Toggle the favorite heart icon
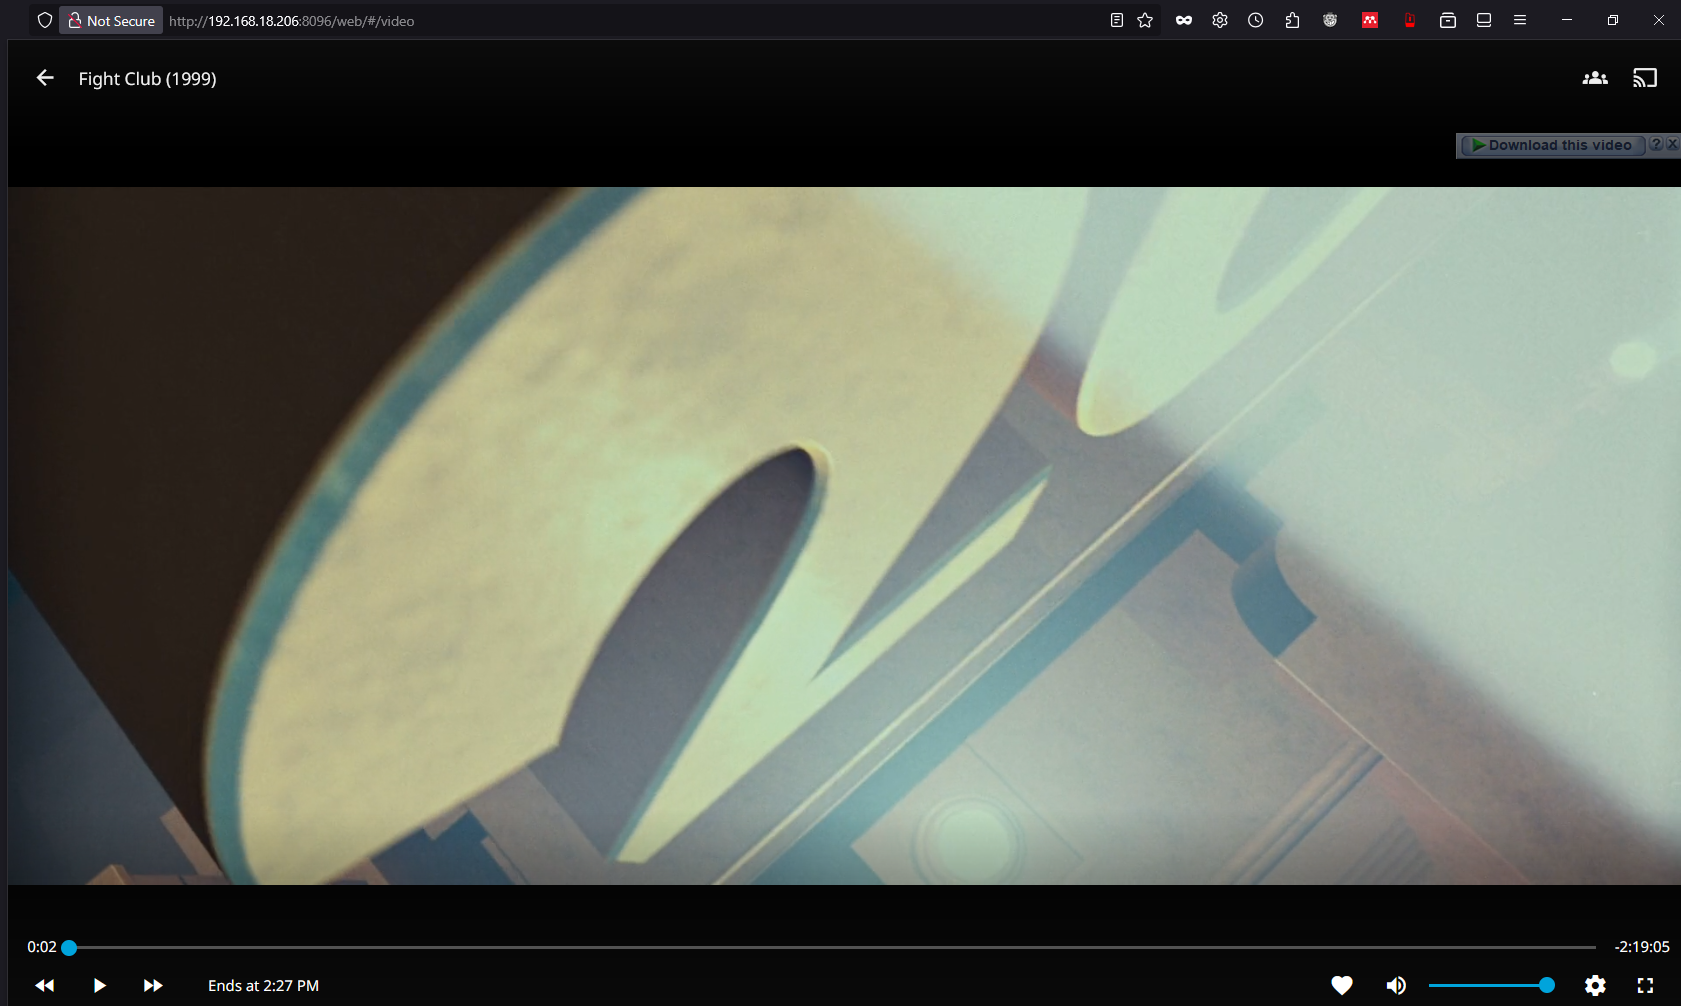 pyautogui.click(x=1342, y=985)
